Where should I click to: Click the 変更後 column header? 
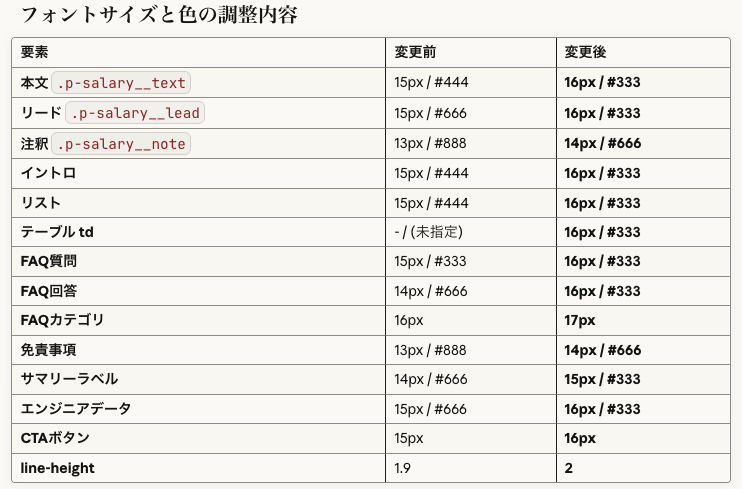(585, 52)
